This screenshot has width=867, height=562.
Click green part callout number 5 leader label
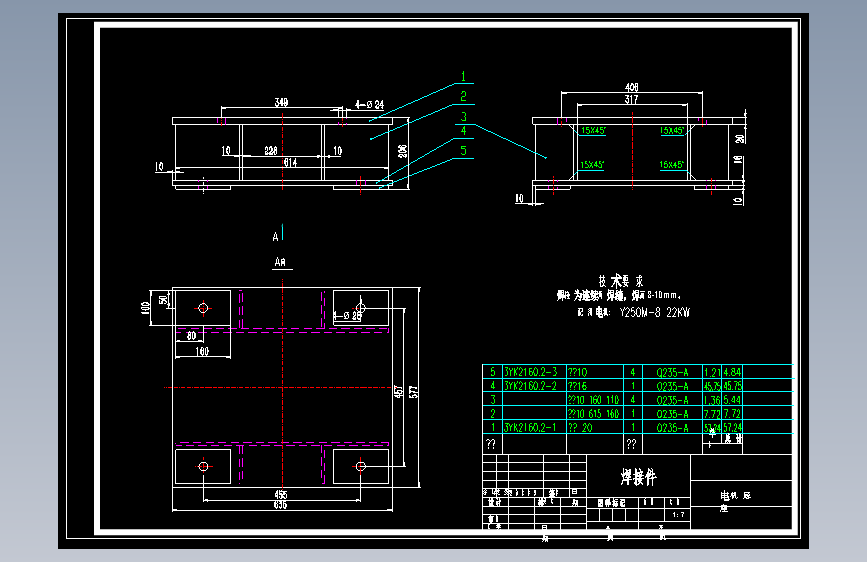tap(463, 150)
